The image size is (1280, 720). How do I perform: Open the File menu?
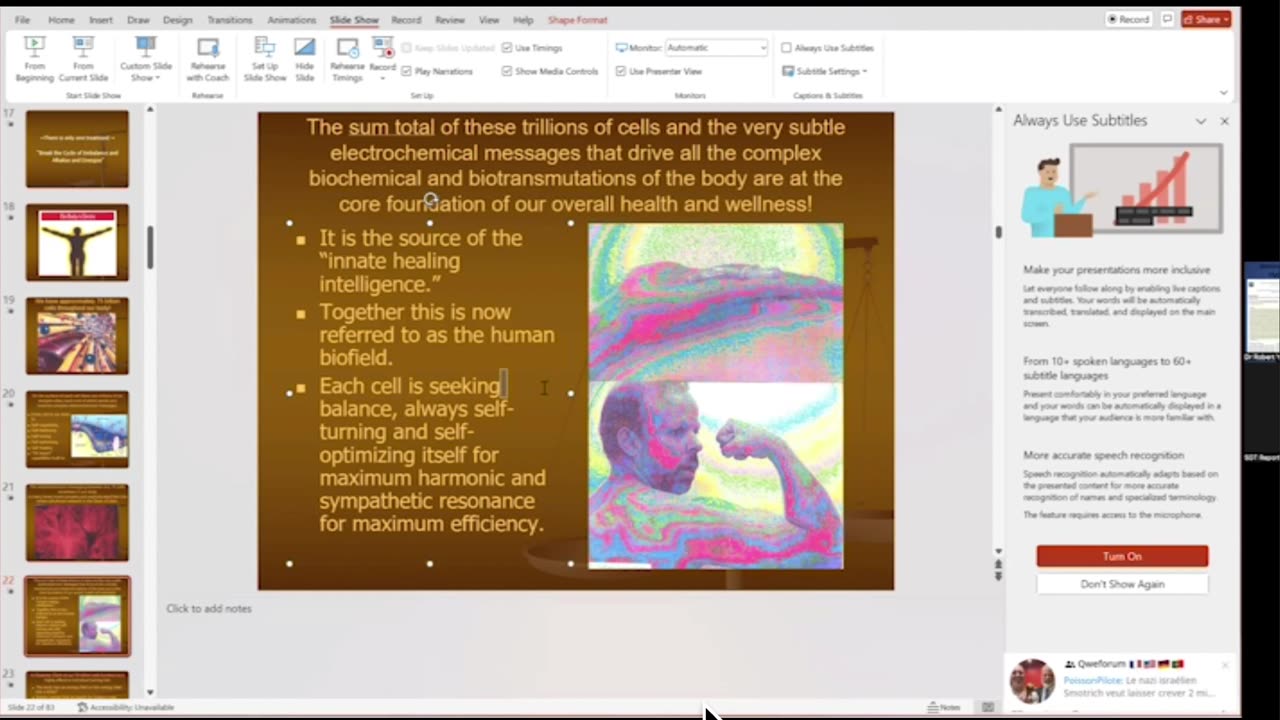(22, 20)
